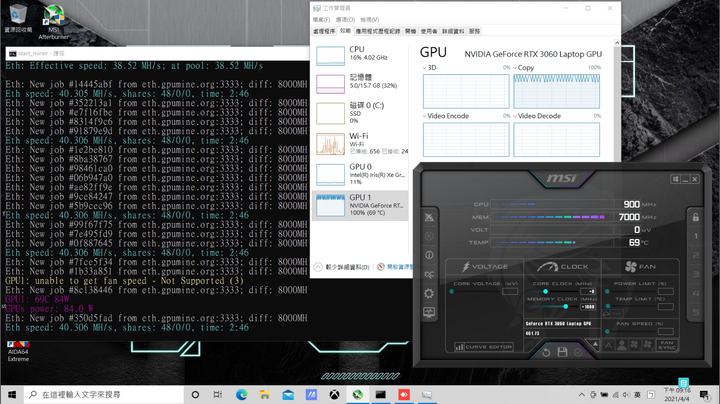Screen dimensions: 720x404
Task: Expand the Copy graph dropdown
Action: coord(515,67)
